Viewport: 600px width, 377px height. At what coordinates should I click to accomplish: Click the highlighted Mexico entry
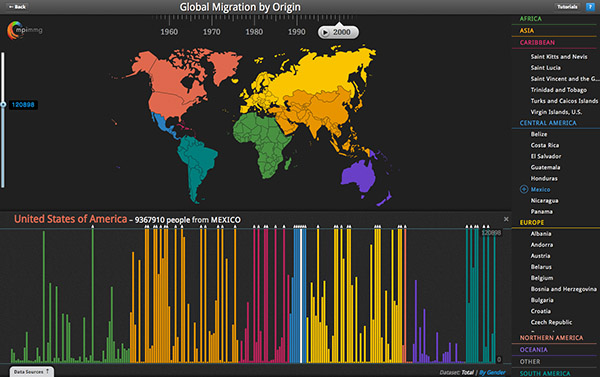point(540,189)
